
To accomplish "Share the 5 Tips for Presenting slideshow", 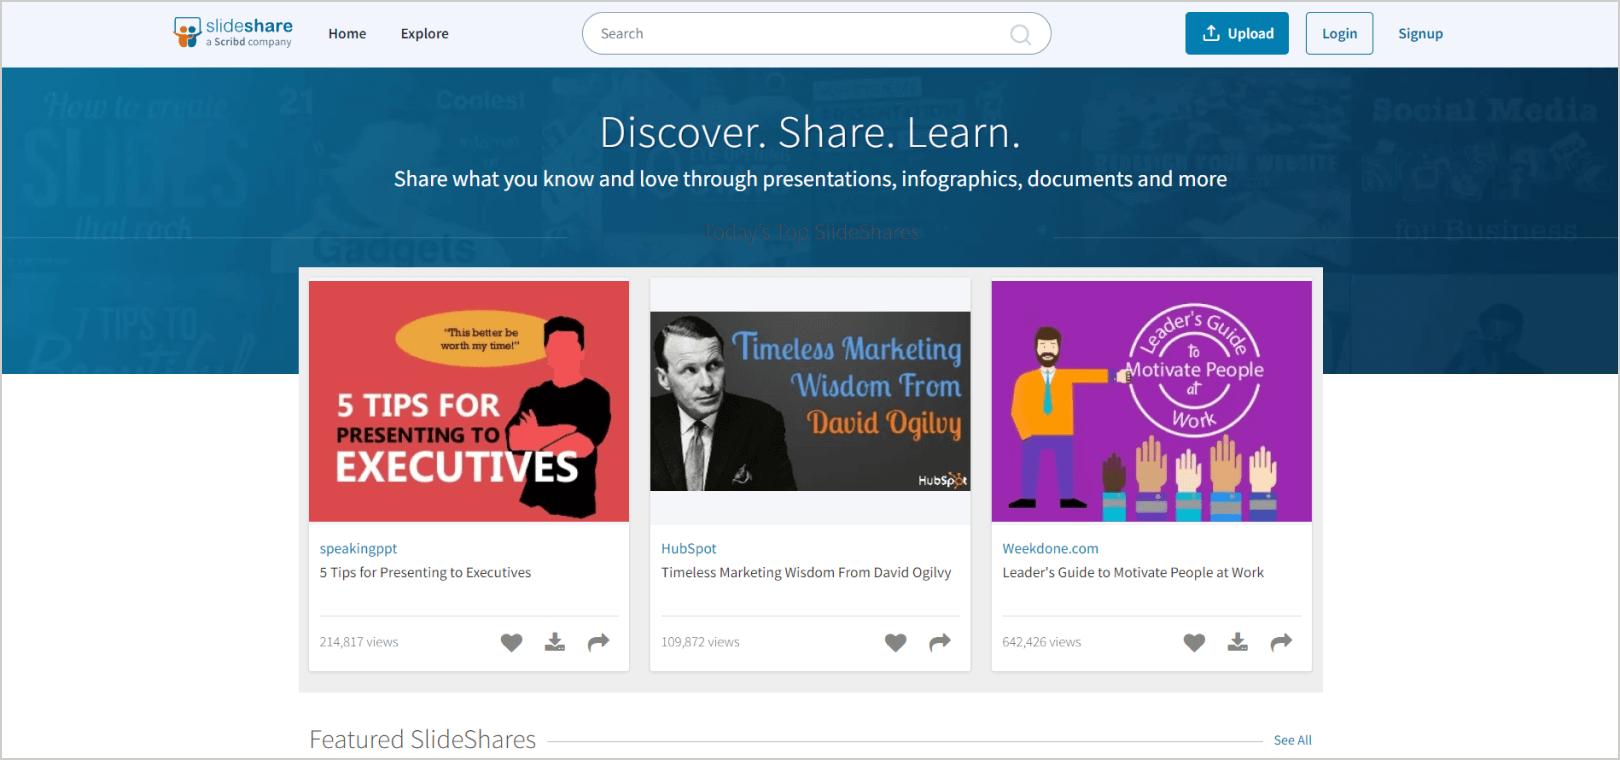I will (598, 642).
